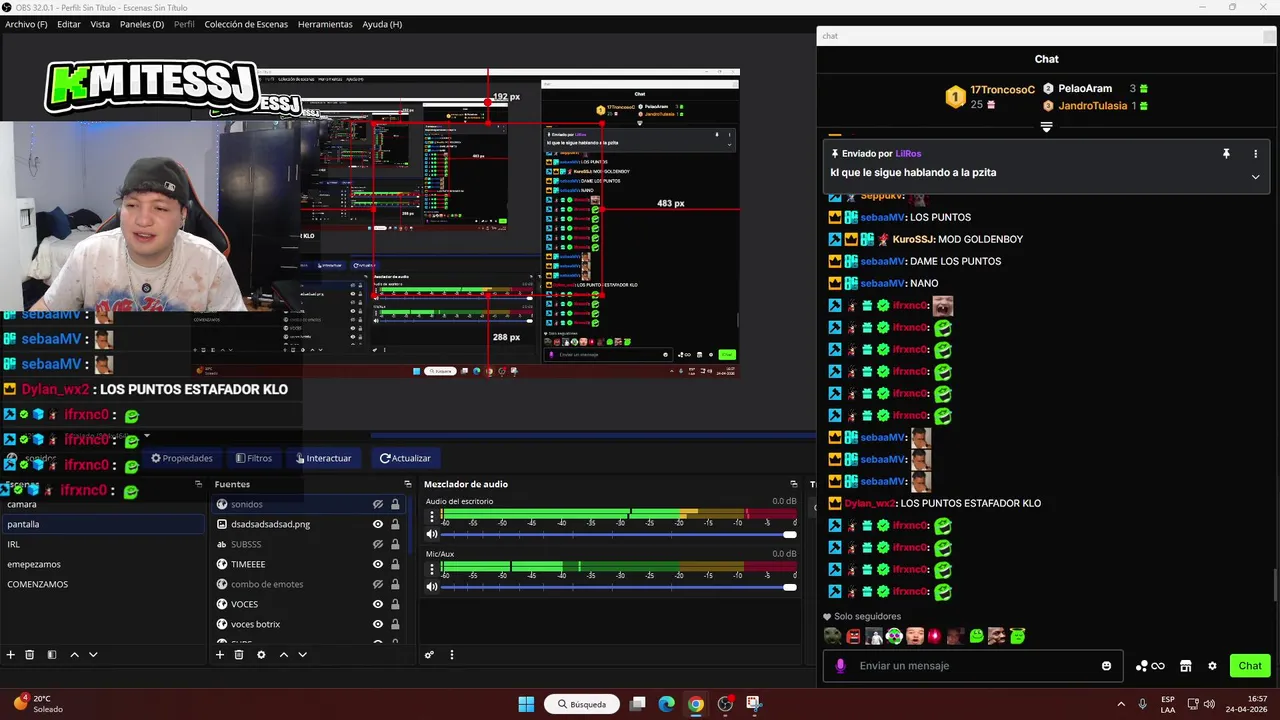
Task: Click the voice microphone icon in chat box
Action: (x=840, y=666)
